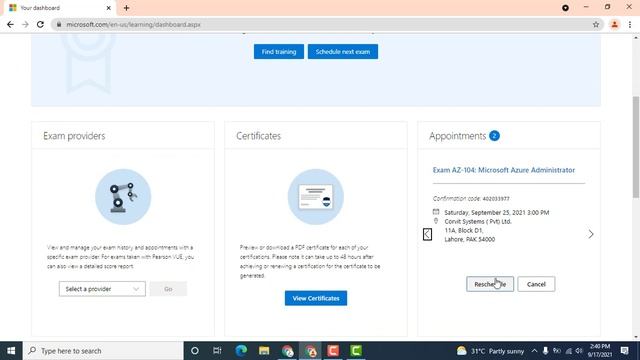This screenshot has height=360, width=640.
Task: Click the browser forward arrow
Action: [25, 24]
